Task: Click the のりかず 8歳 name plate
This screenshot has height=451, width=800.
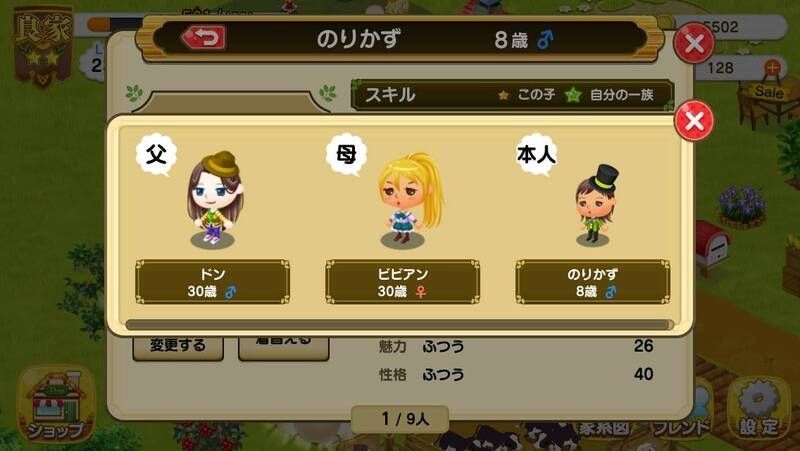Action: pos(593,282)
